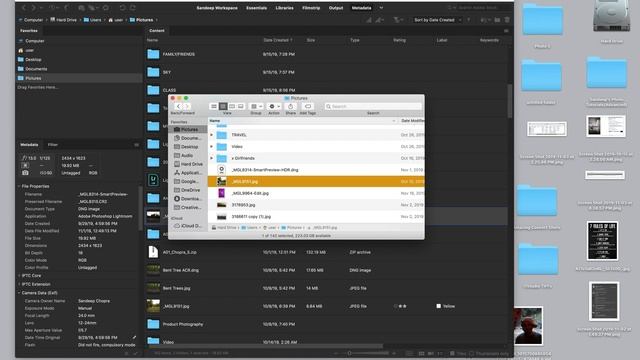Open Sort by Date Created dropdown
The image size is (640, 360).
click(x=437, y=20)
